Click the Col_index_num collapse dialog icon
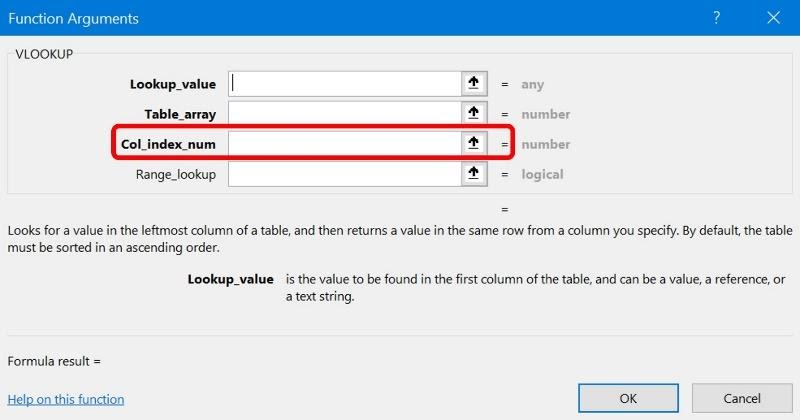 coord(474,144)
